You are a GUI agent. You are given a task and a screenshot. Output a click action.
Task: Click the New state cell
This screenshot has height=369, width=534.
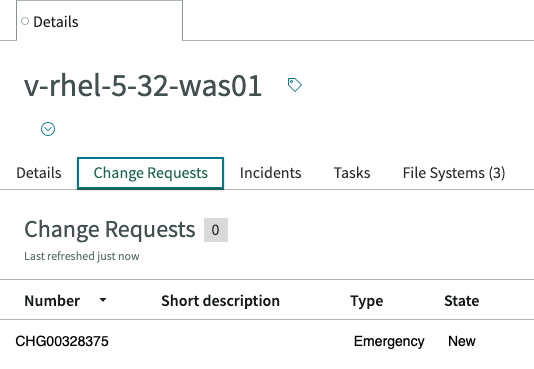pyautogui.click(x=462, y=341)
